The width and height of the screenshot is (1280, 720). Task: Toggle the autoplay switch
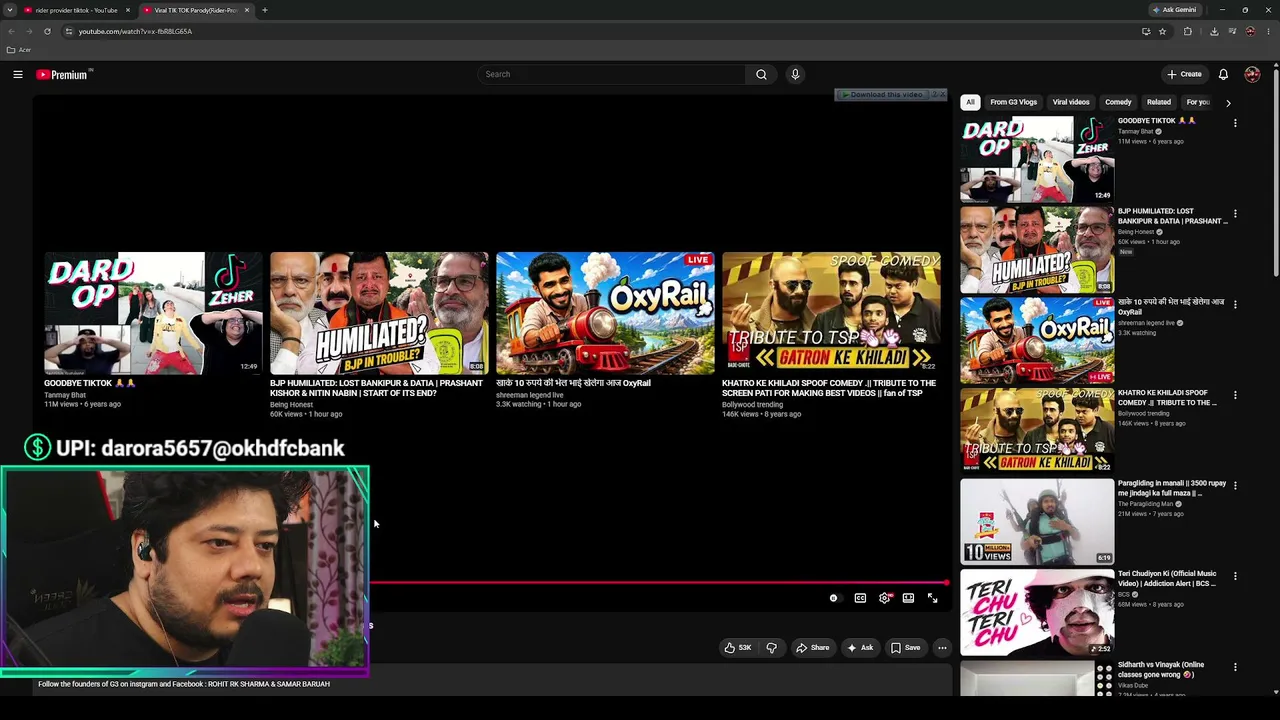pos(834,598)
